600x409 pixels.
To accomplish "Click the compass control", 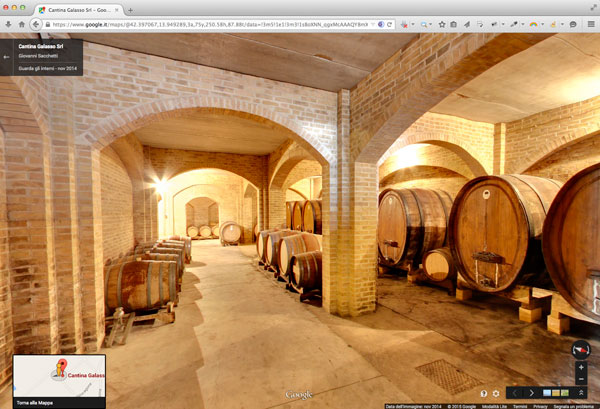I will [x=581, y=350].
